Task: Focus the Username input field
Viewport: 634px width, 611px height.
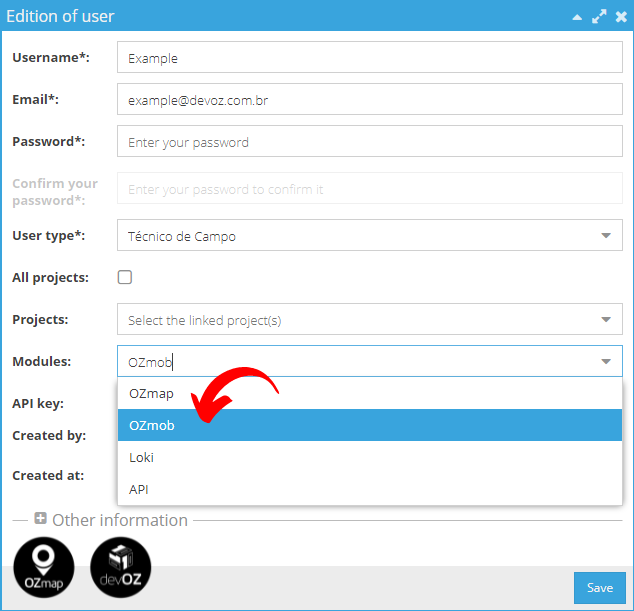Action: (370, 57)
